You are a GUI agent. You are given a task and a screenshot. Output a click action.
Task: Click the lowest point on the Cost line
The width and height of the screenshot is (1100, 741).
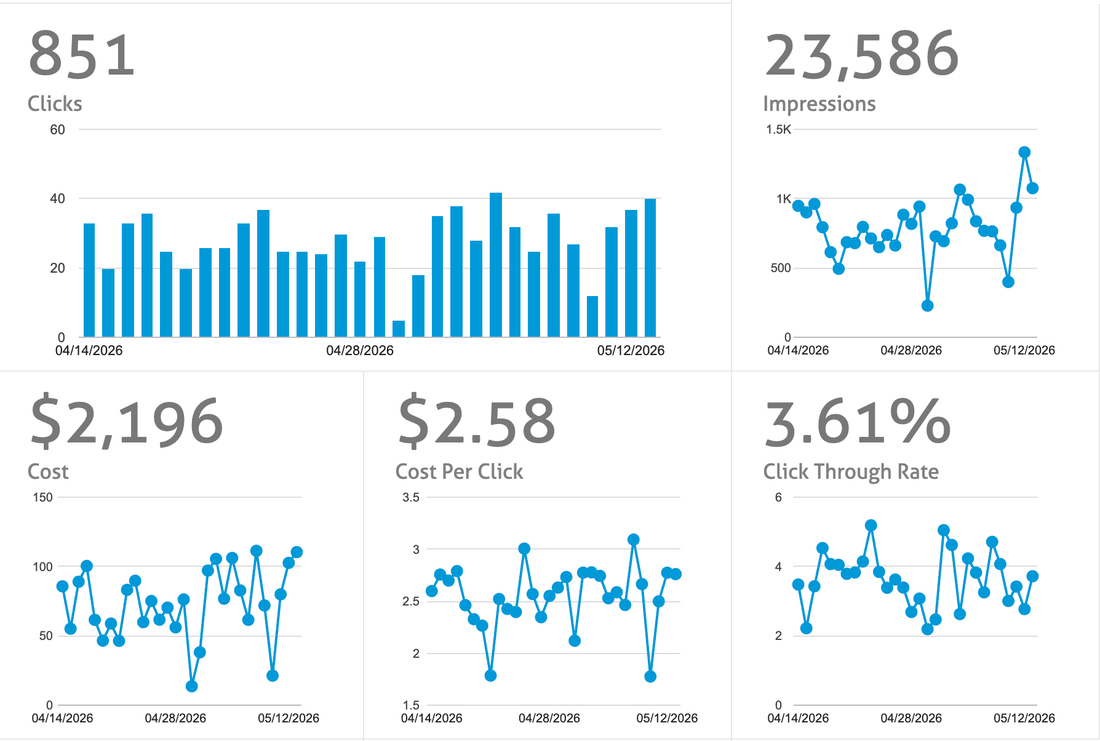point(192,686)
